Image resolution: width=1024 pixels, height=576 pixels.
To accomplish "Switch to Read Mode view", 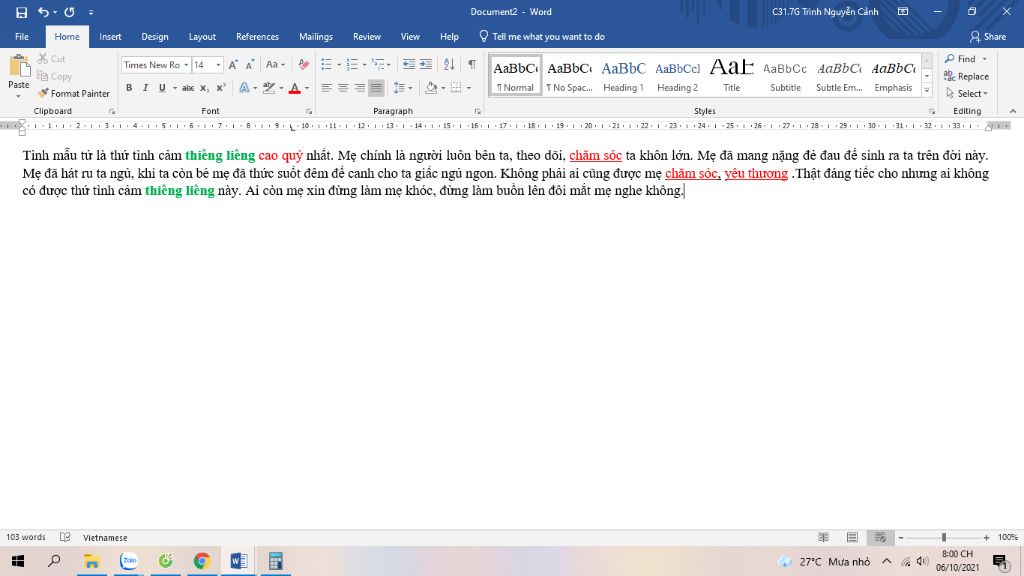I will pyautogui.click(x=824, y=537).
